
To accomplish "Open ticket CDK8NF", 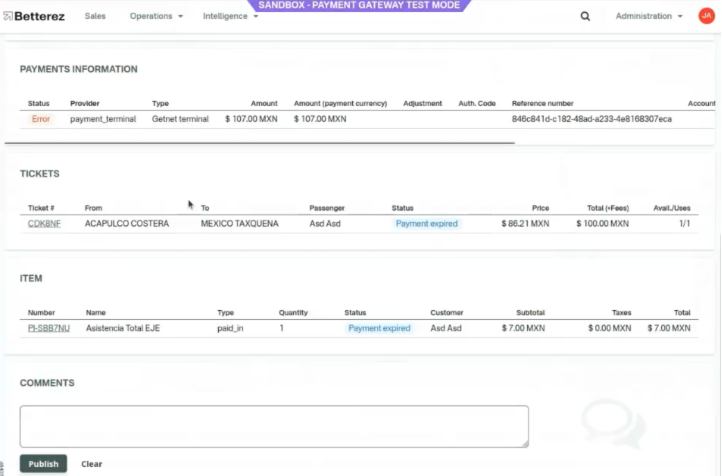I will point(44,224).
